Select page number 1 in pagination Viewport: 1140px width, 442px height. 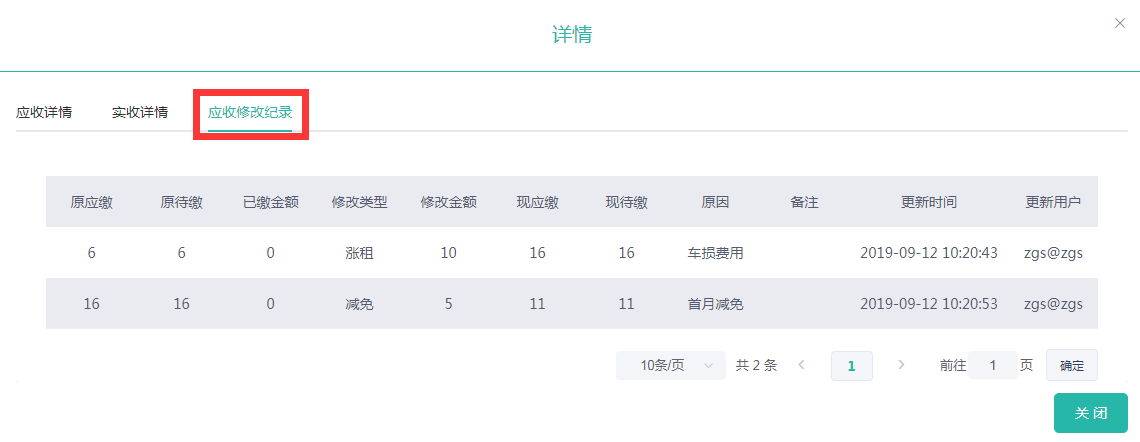point(851,366)
